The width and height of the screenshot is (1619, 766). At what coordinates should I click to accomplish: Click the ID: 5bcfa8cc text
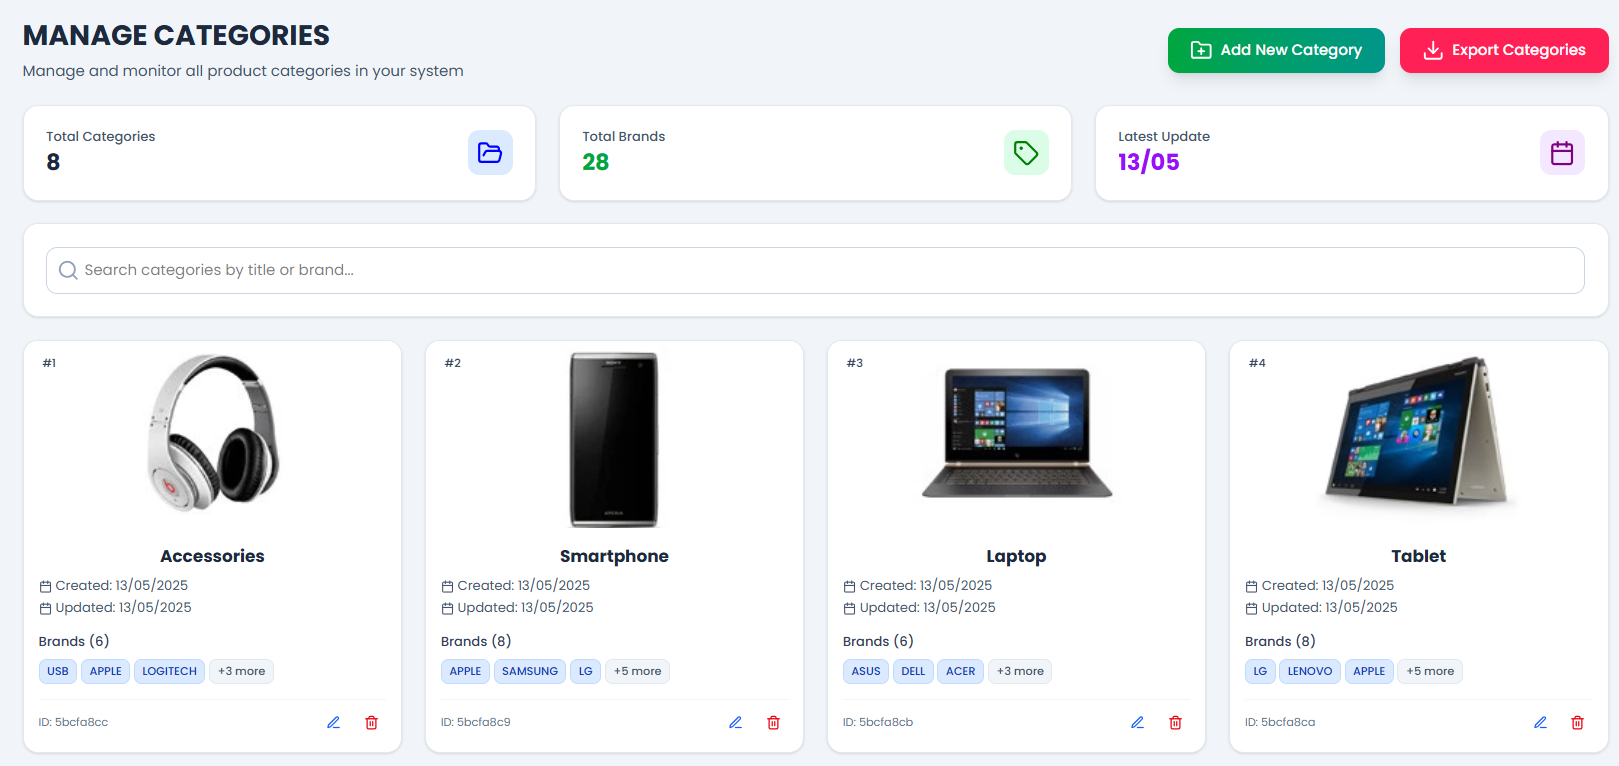73,722
